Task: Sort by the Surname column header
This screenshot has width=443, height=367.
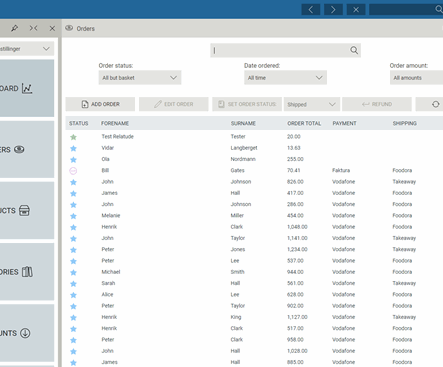Action: pos(243,123)
